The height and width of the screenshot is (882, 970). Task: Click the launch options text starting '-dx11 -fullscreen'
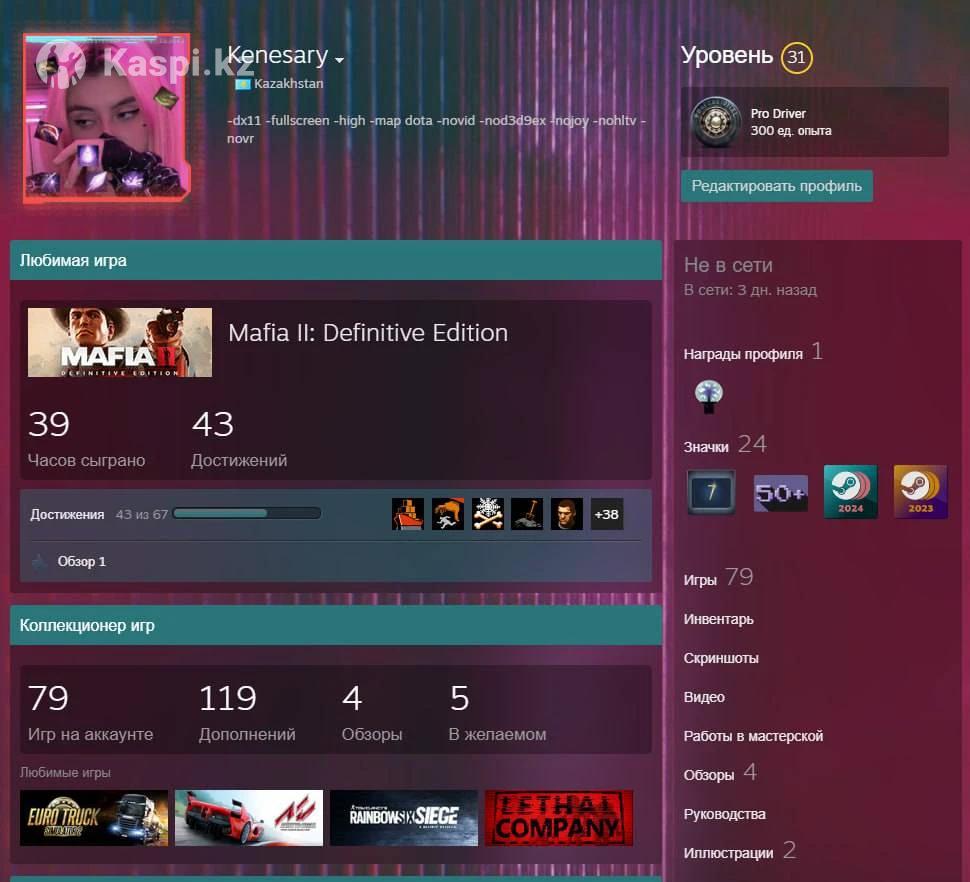[436, 129]
